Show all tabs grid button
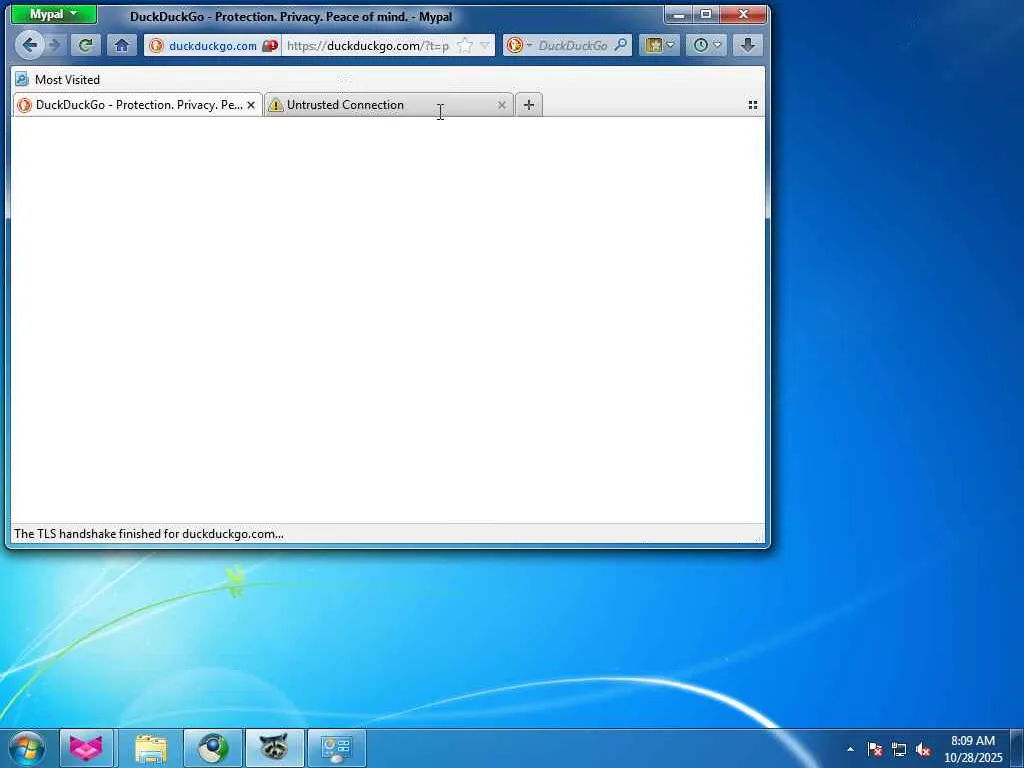The width and height of the screenshot is (1024, 768). (x=752, y=105)
